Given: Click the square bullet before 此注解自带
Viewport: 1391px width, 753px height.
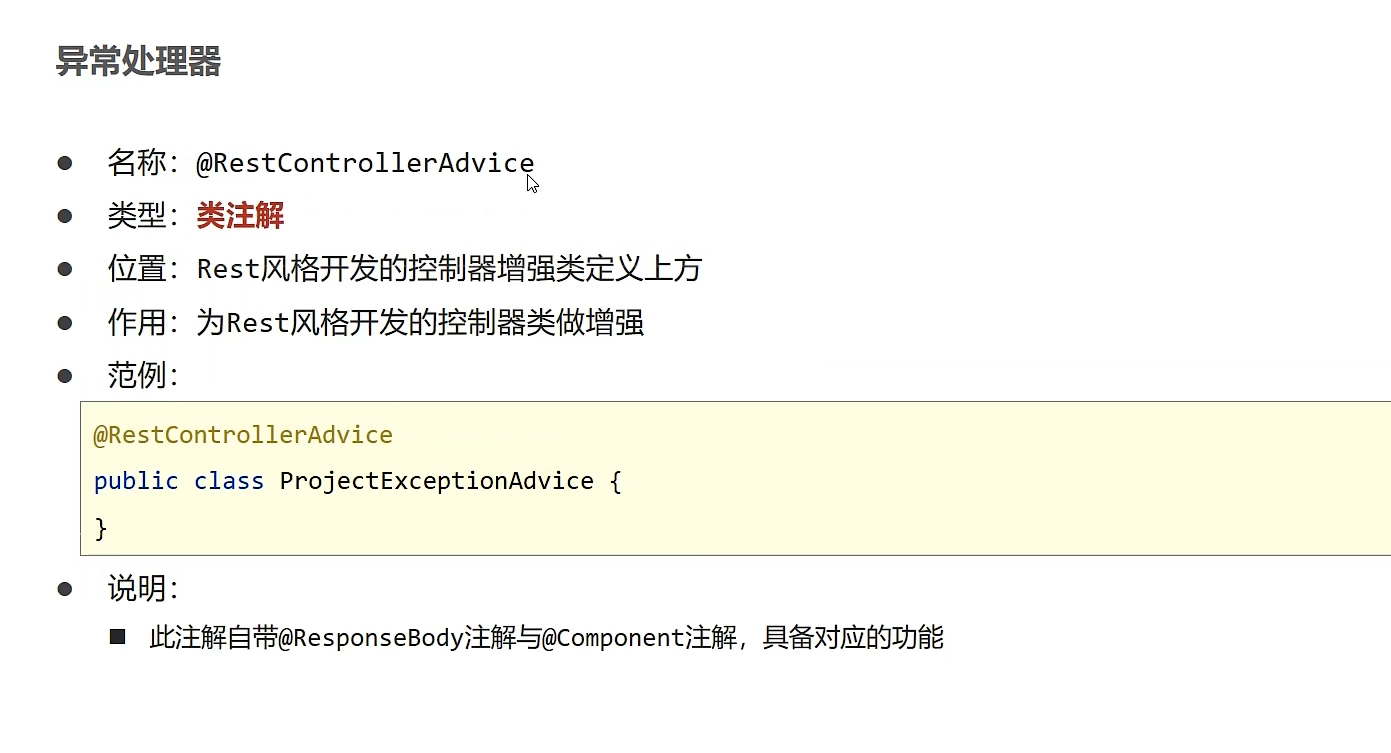Looking at the screenshot, I should [x=118, y=636].
